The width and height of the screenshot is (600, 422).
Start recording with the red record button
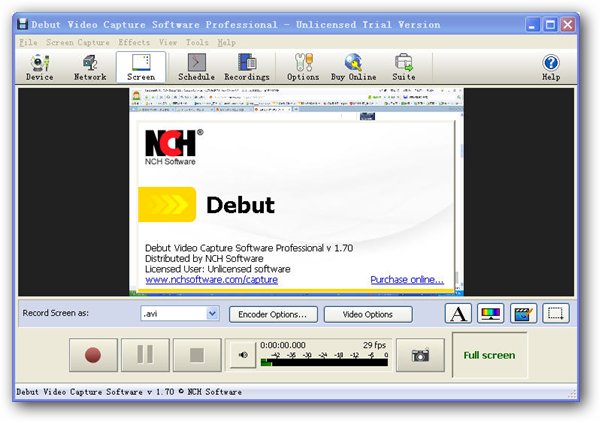pos(93,355)
